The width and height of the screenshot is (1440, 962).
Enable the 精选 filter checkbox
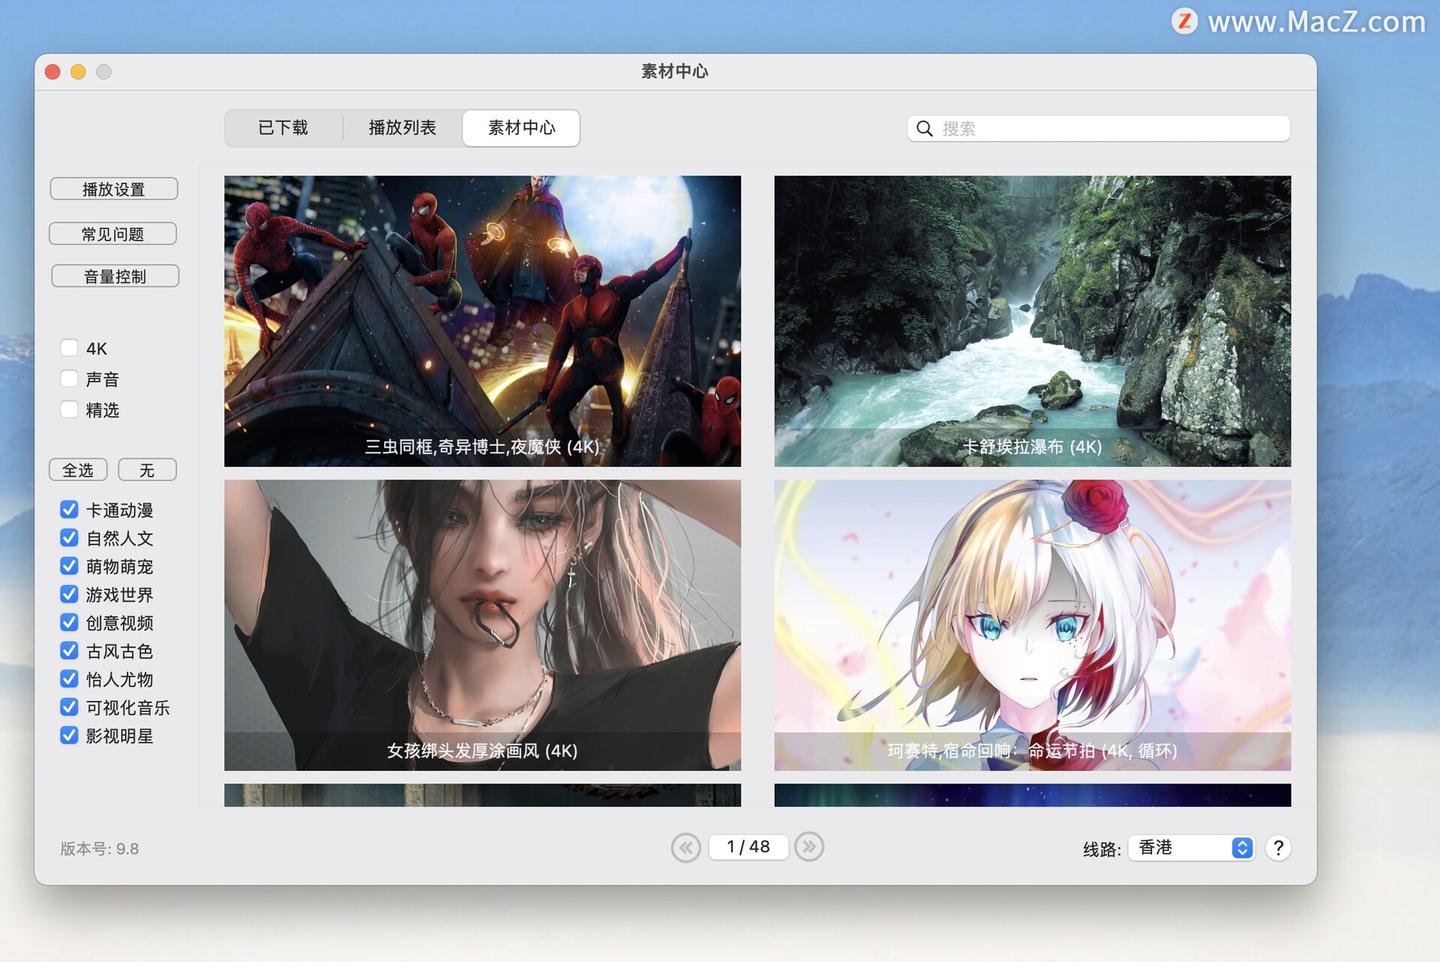click(69, 410)
